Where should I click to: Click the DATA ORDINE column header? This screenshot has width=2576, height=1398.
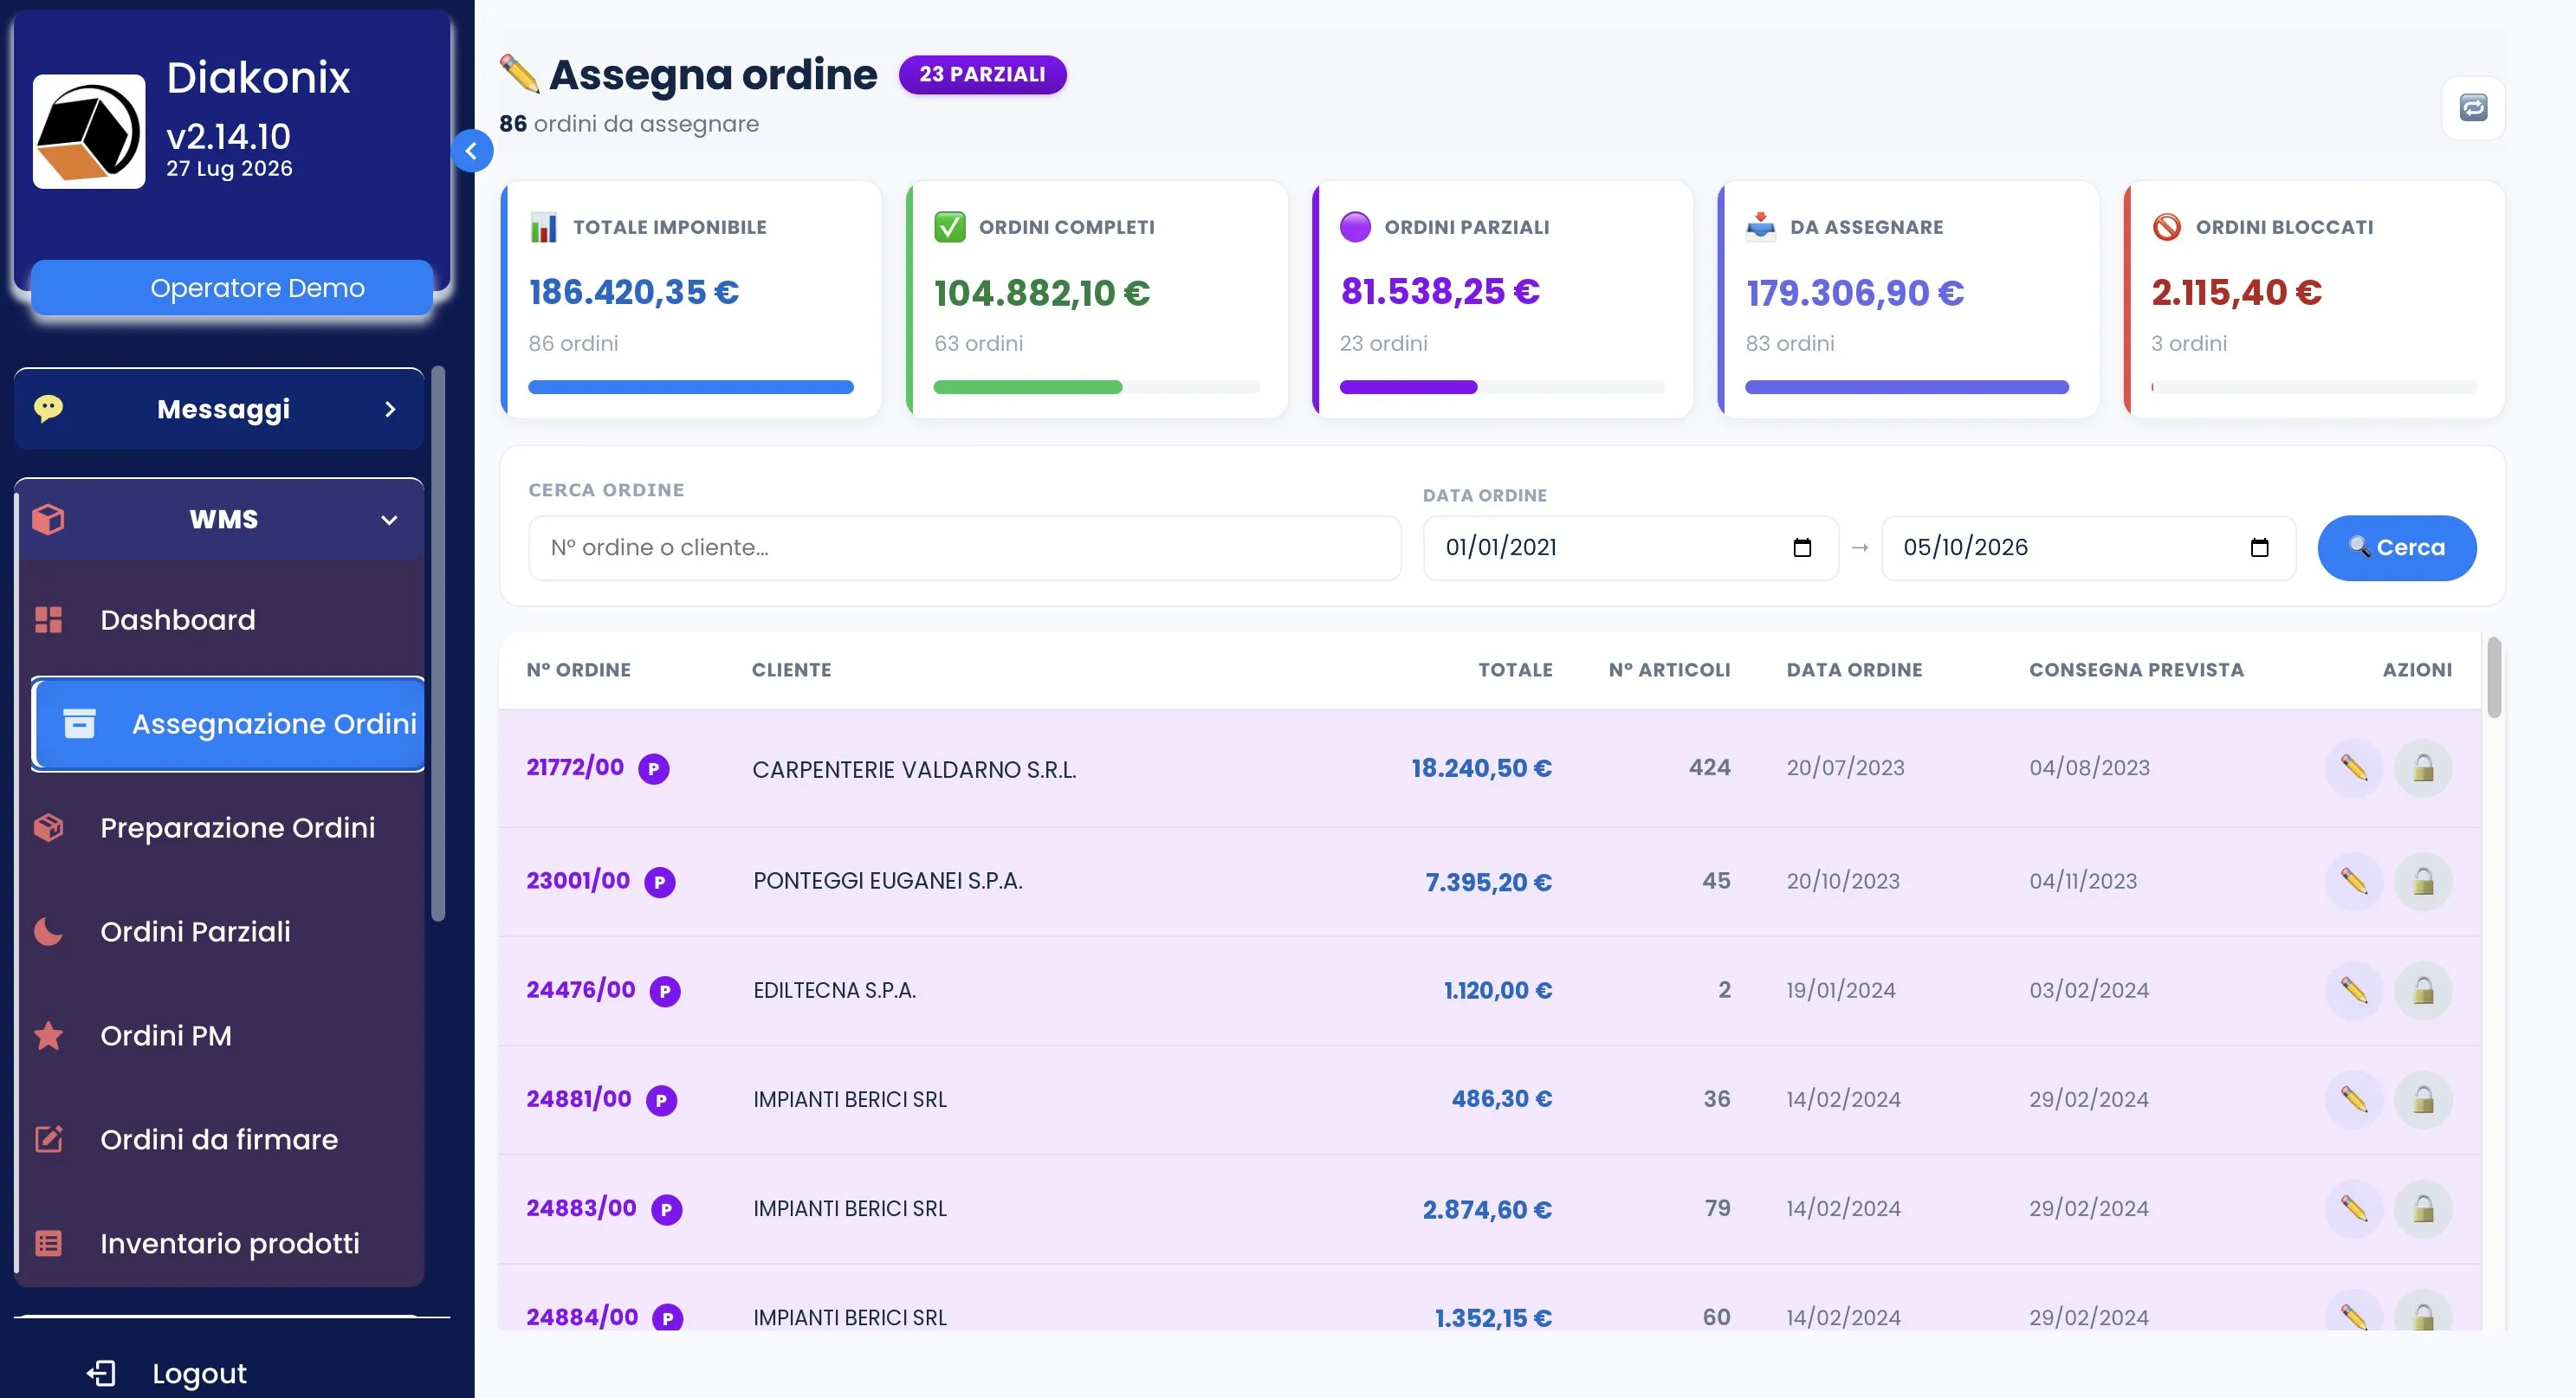click(x=1854, y=670)
